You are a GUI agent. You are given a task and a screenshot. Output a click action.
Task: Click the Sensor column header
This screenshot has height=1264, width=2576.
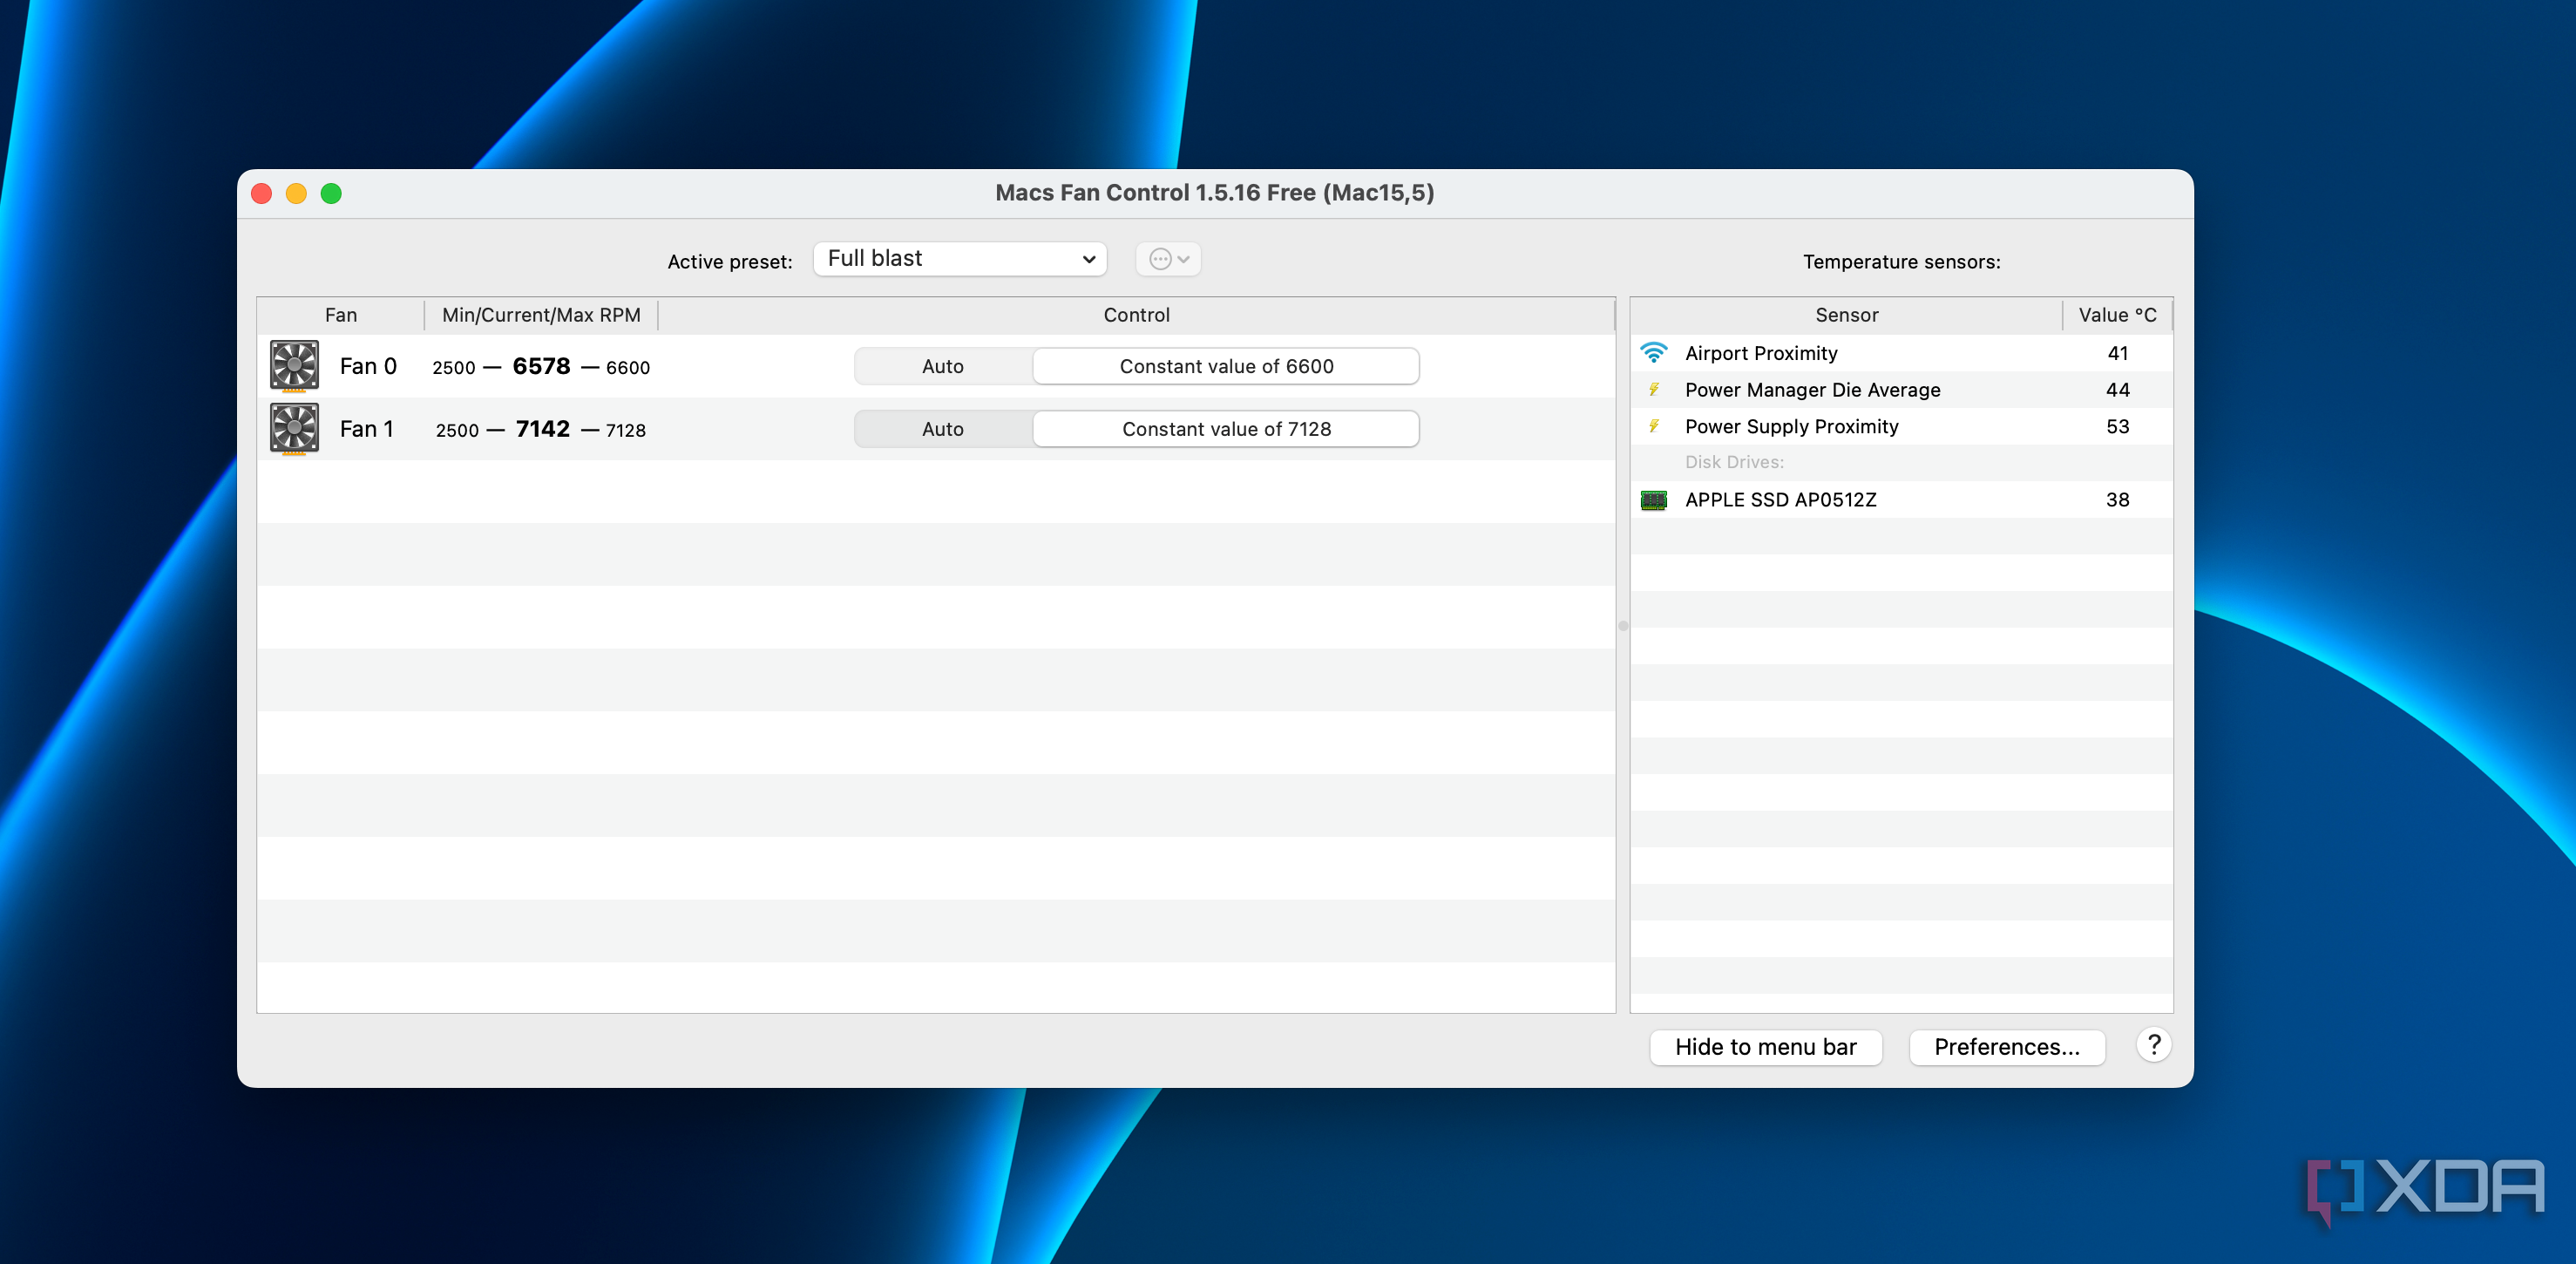1846,315
